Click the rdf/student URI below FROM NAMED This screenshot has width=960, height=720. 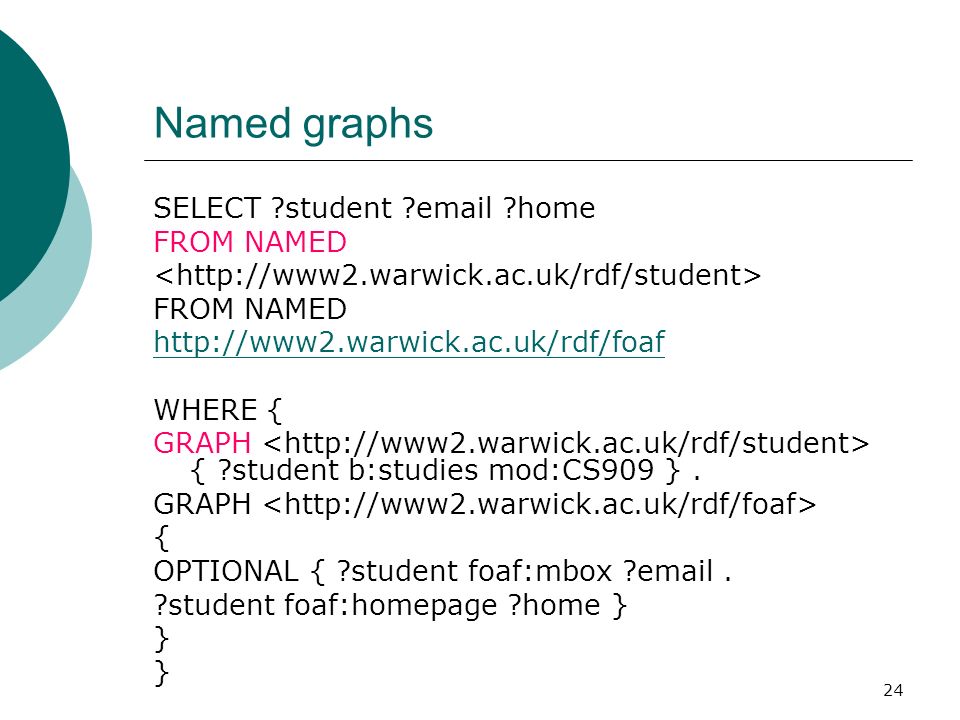pyautogui.click(x=458, y=275)
